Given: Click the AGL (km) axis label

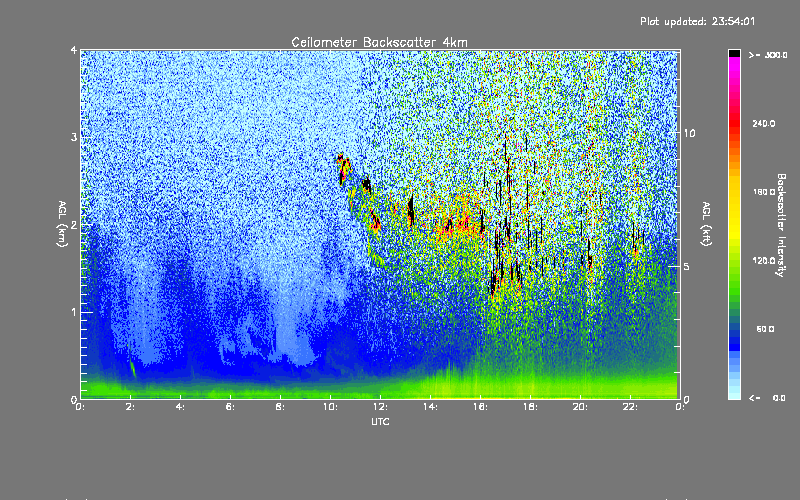Looking at the screenshot, I should pyautogui.click(x=62, y=224).
